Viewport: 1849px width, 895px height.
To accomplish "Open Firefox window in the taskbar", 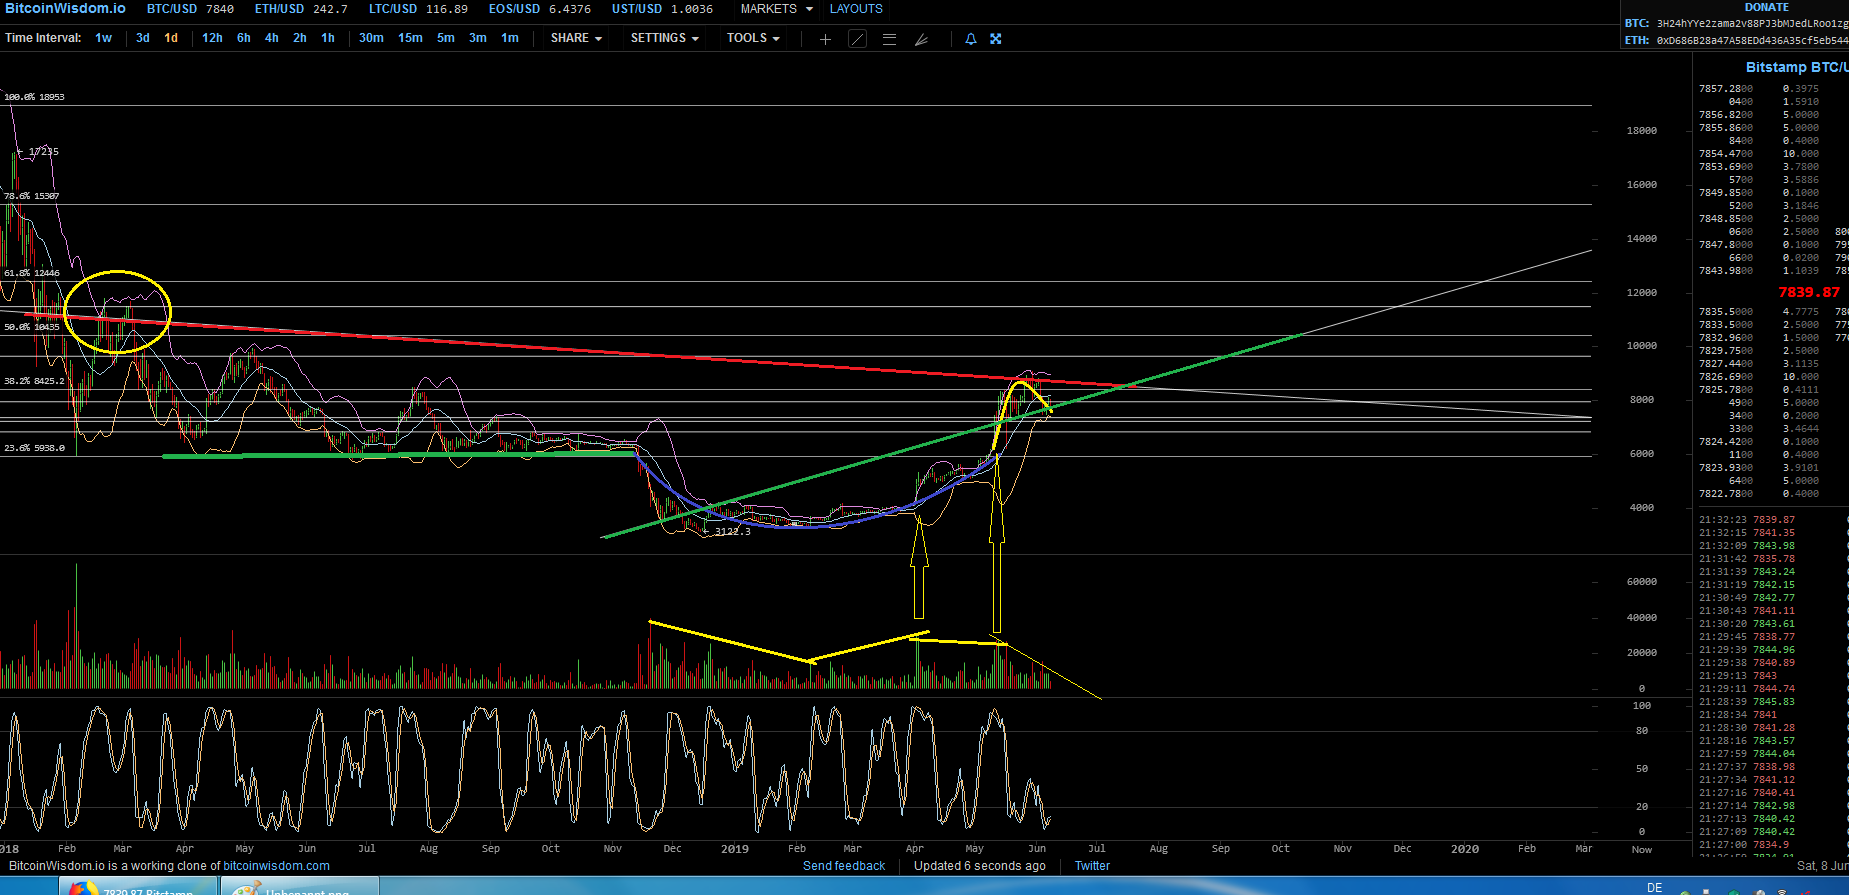I will coord(138,887).
